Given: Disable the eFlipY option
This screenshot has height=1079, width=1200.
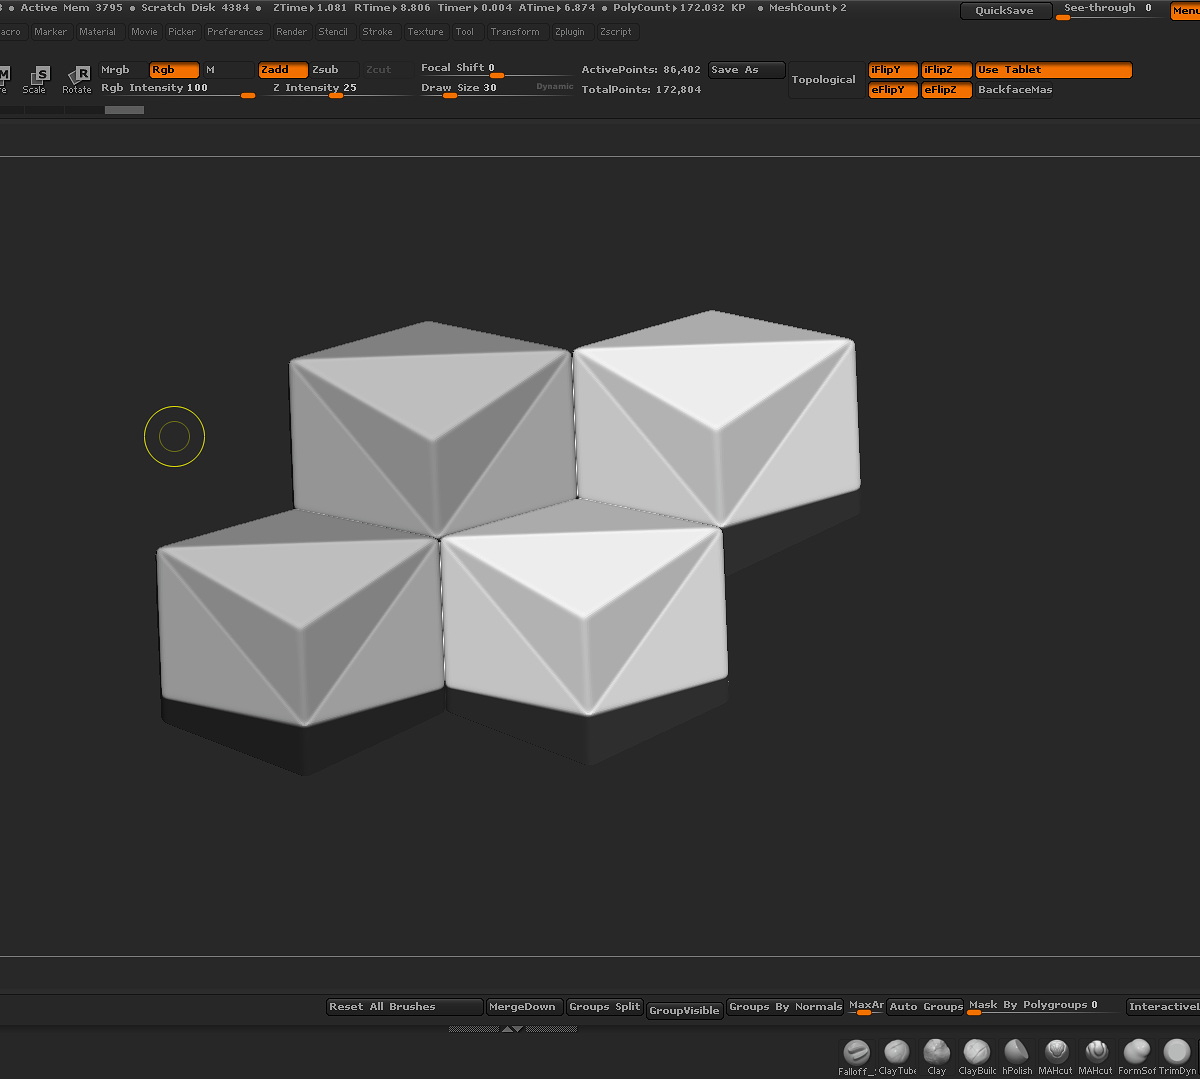Looking at the screenshot, I should (893, 90).
